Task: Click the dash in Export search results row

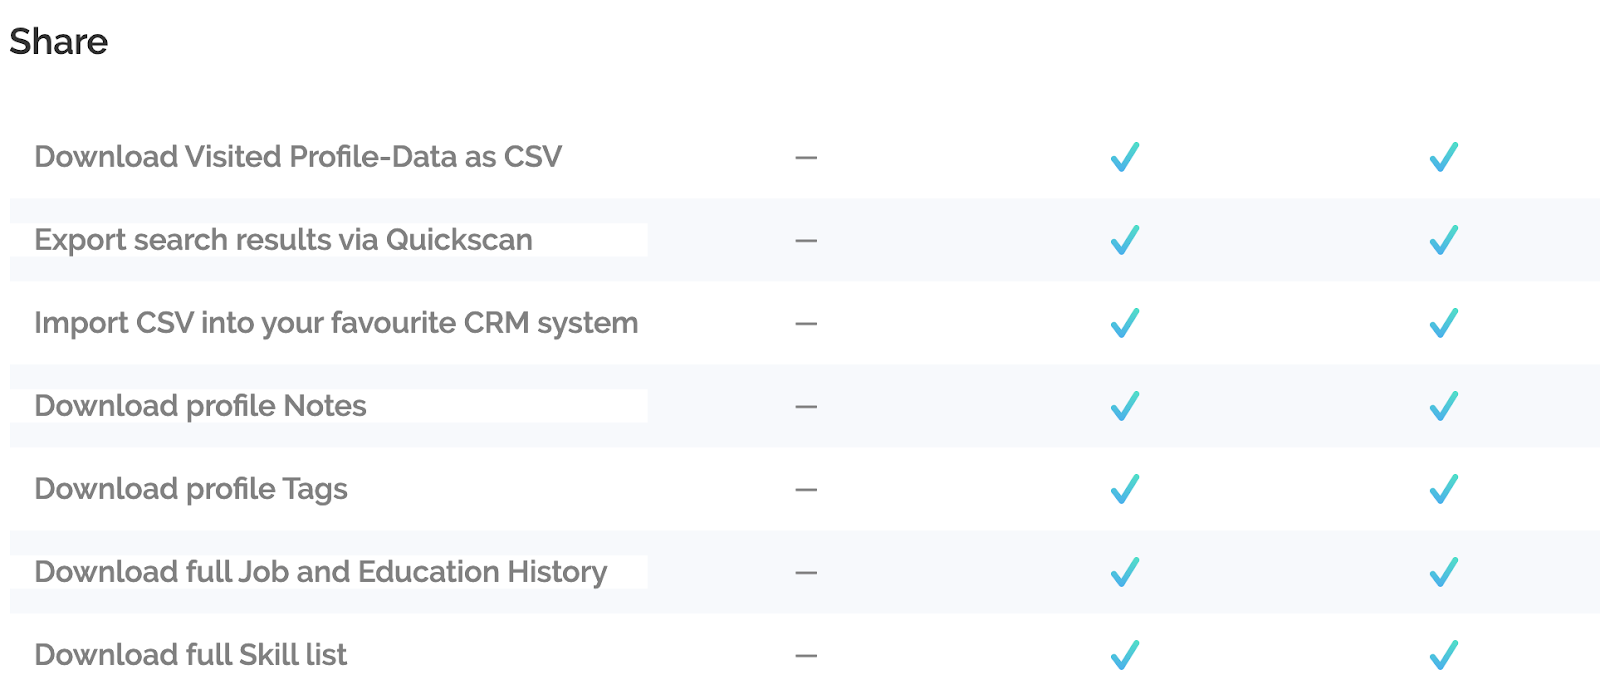Action: coord(806,240)
